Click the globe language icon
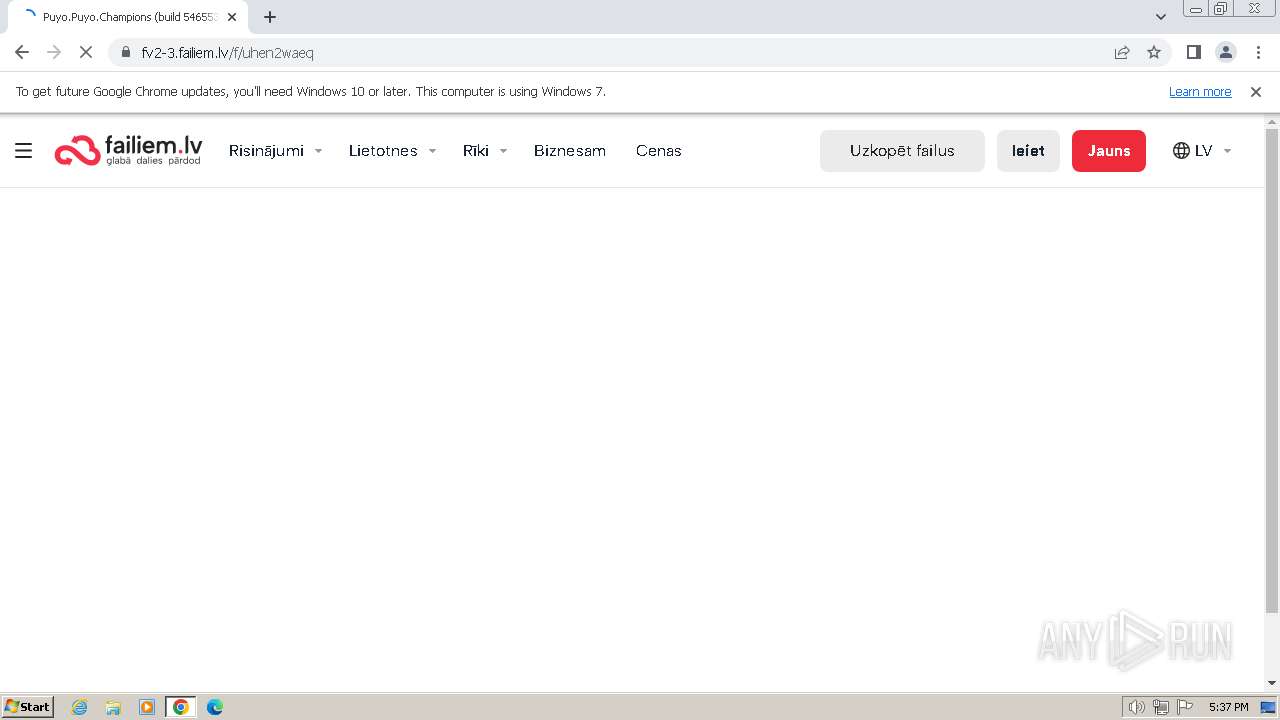 pos(1181,151)
